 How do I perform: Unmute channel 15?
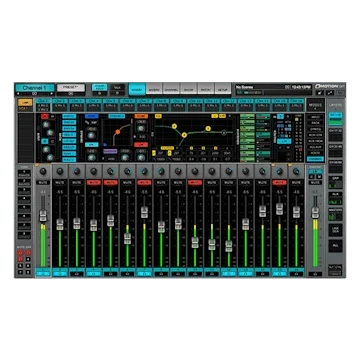[x=279, y=183]
